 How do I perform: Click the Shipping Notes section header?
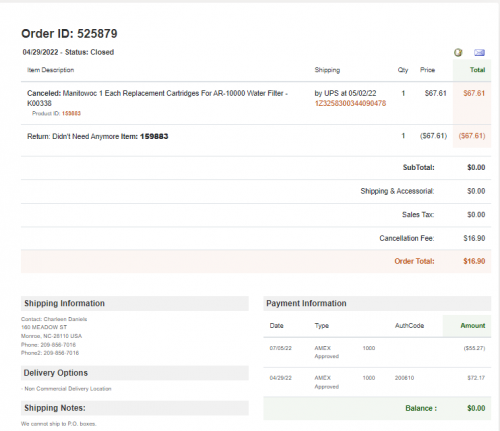(x=135, y=408)
